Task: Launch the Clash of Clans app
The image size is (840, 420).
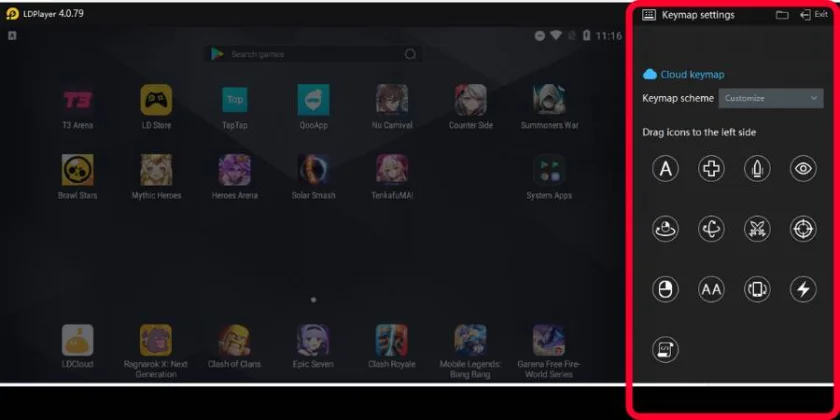Action: click(x=234, y=346)
